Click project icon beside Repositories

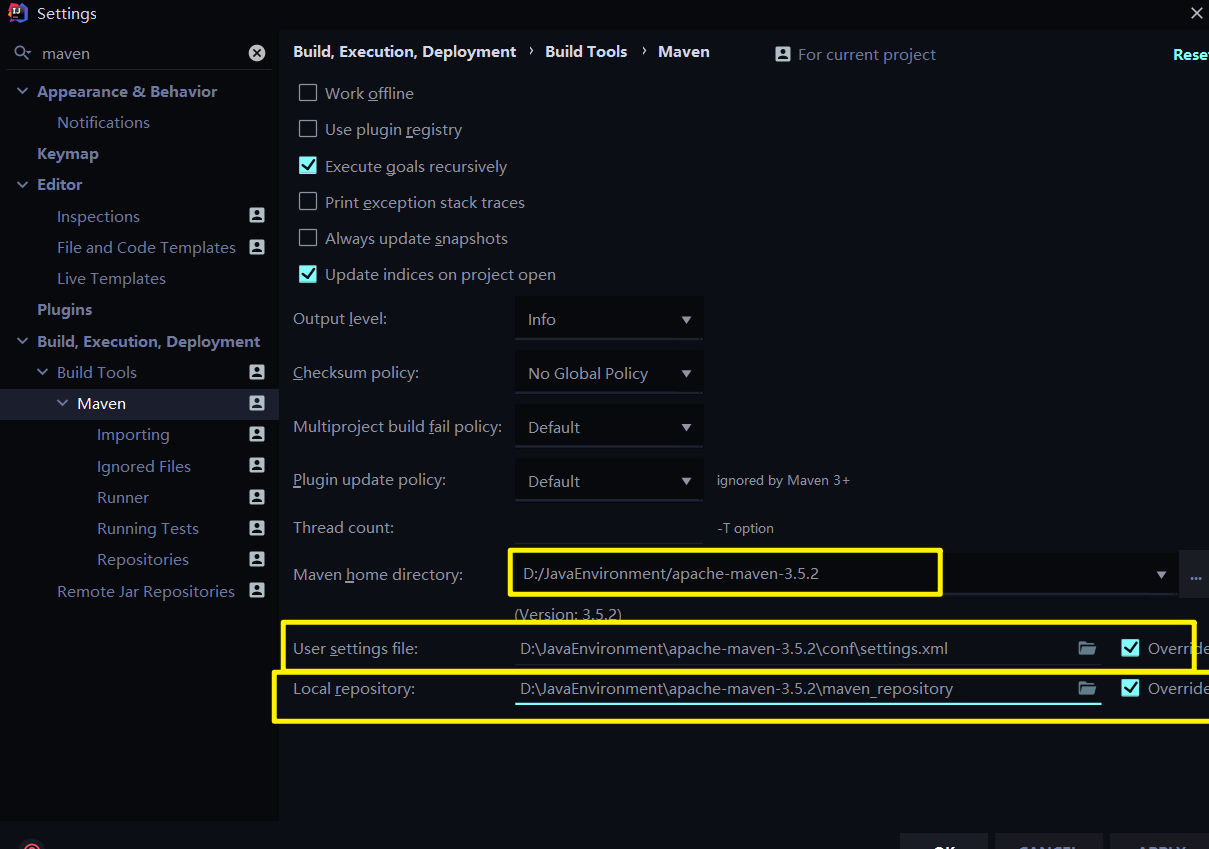pyautogui.click(x=257, y=559)
